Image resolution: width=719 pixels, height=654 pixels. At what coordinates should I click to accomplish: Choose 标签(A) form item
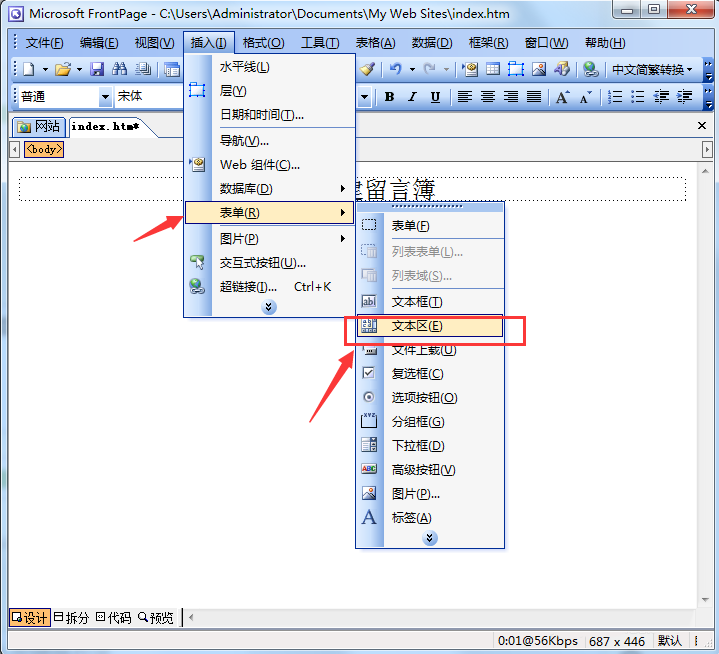[x=430, y=518]
